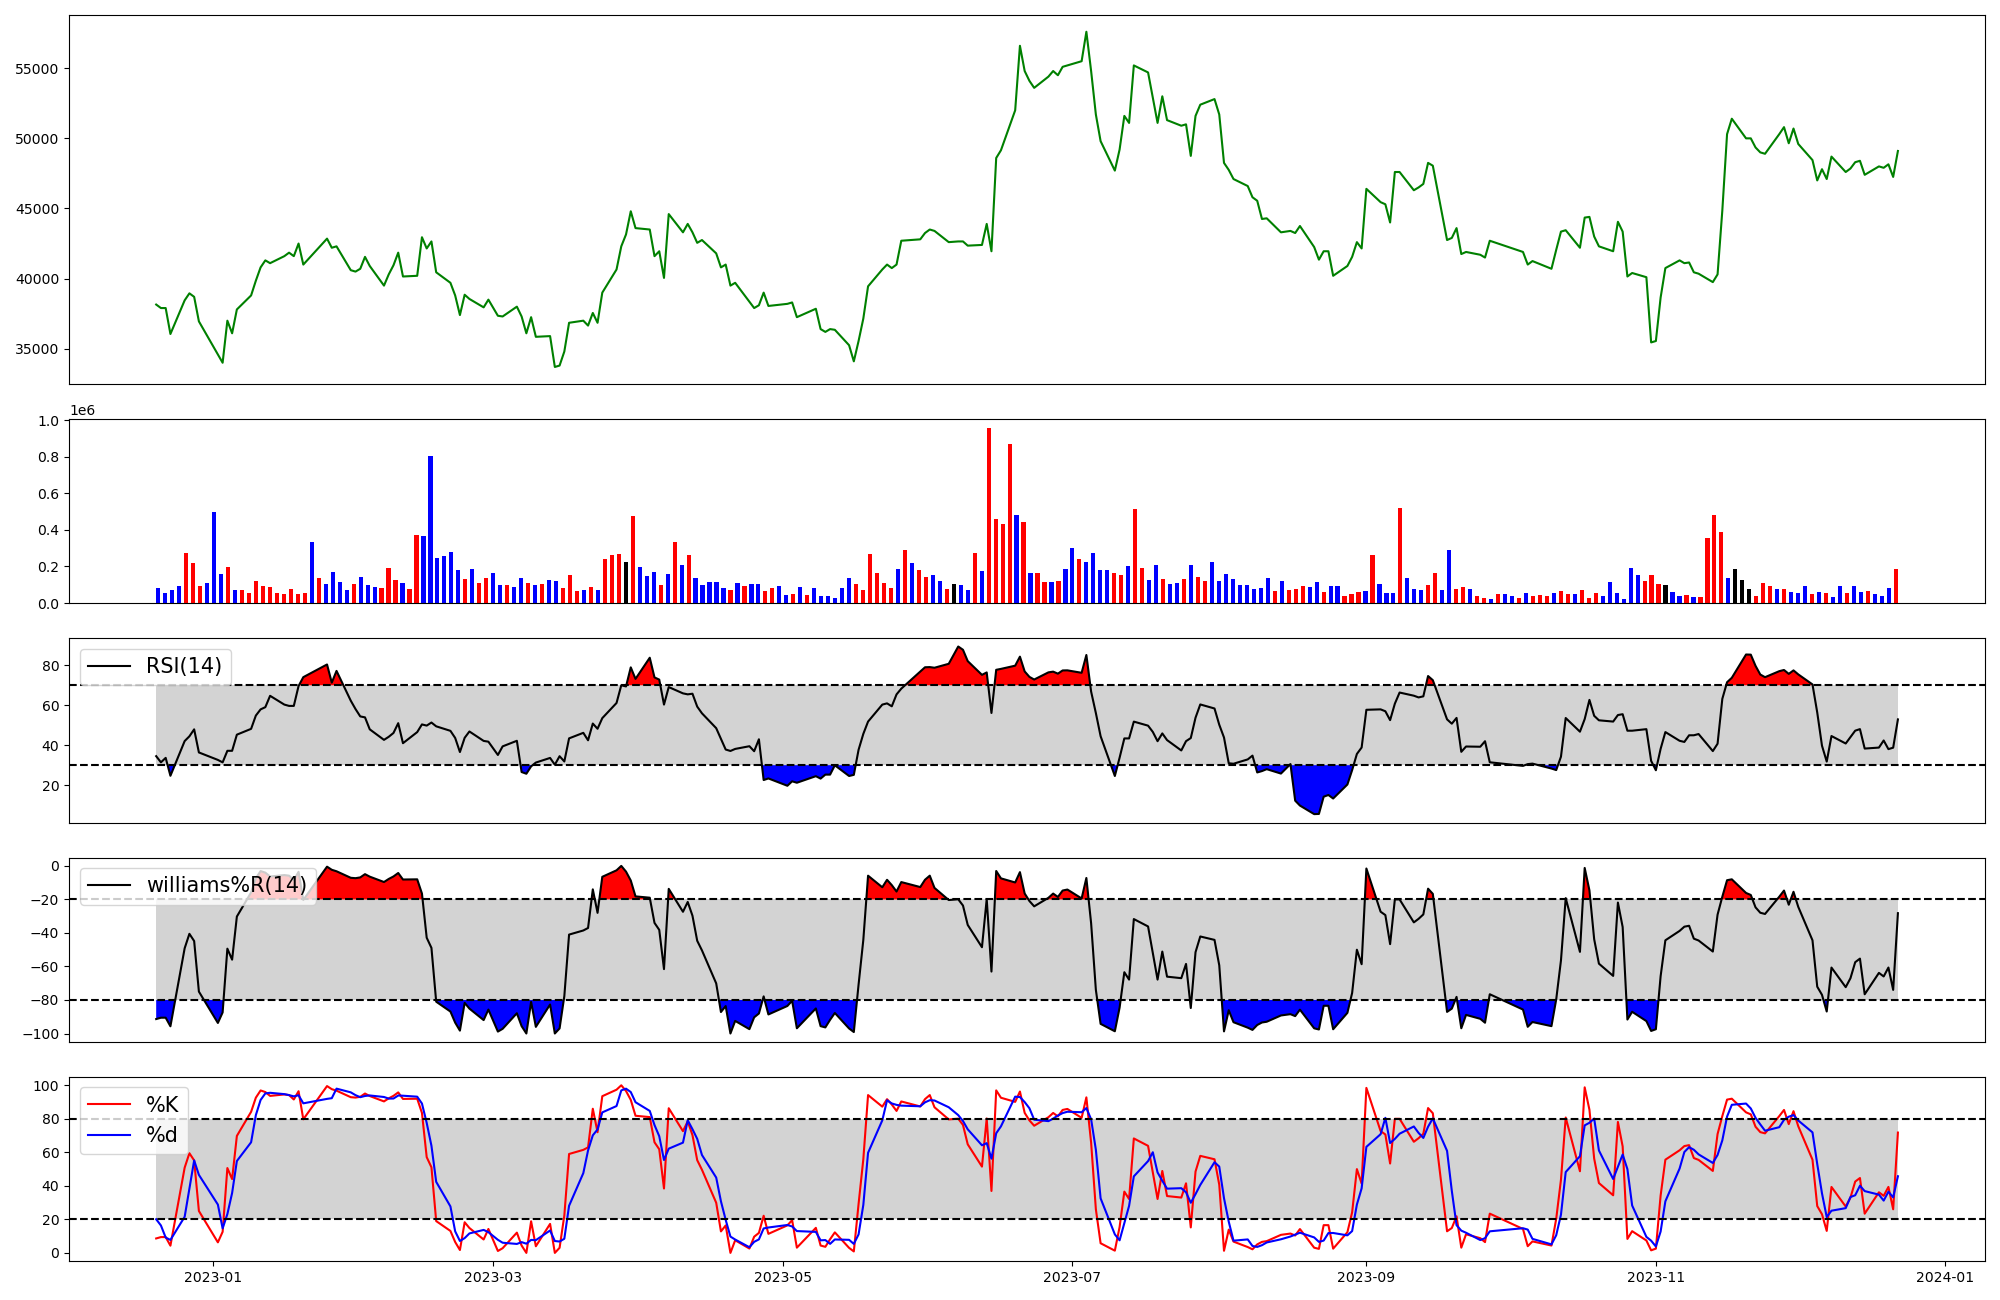Click the red %K line sample in legend
The image size is (2000, 1300).
point(110,1105)
